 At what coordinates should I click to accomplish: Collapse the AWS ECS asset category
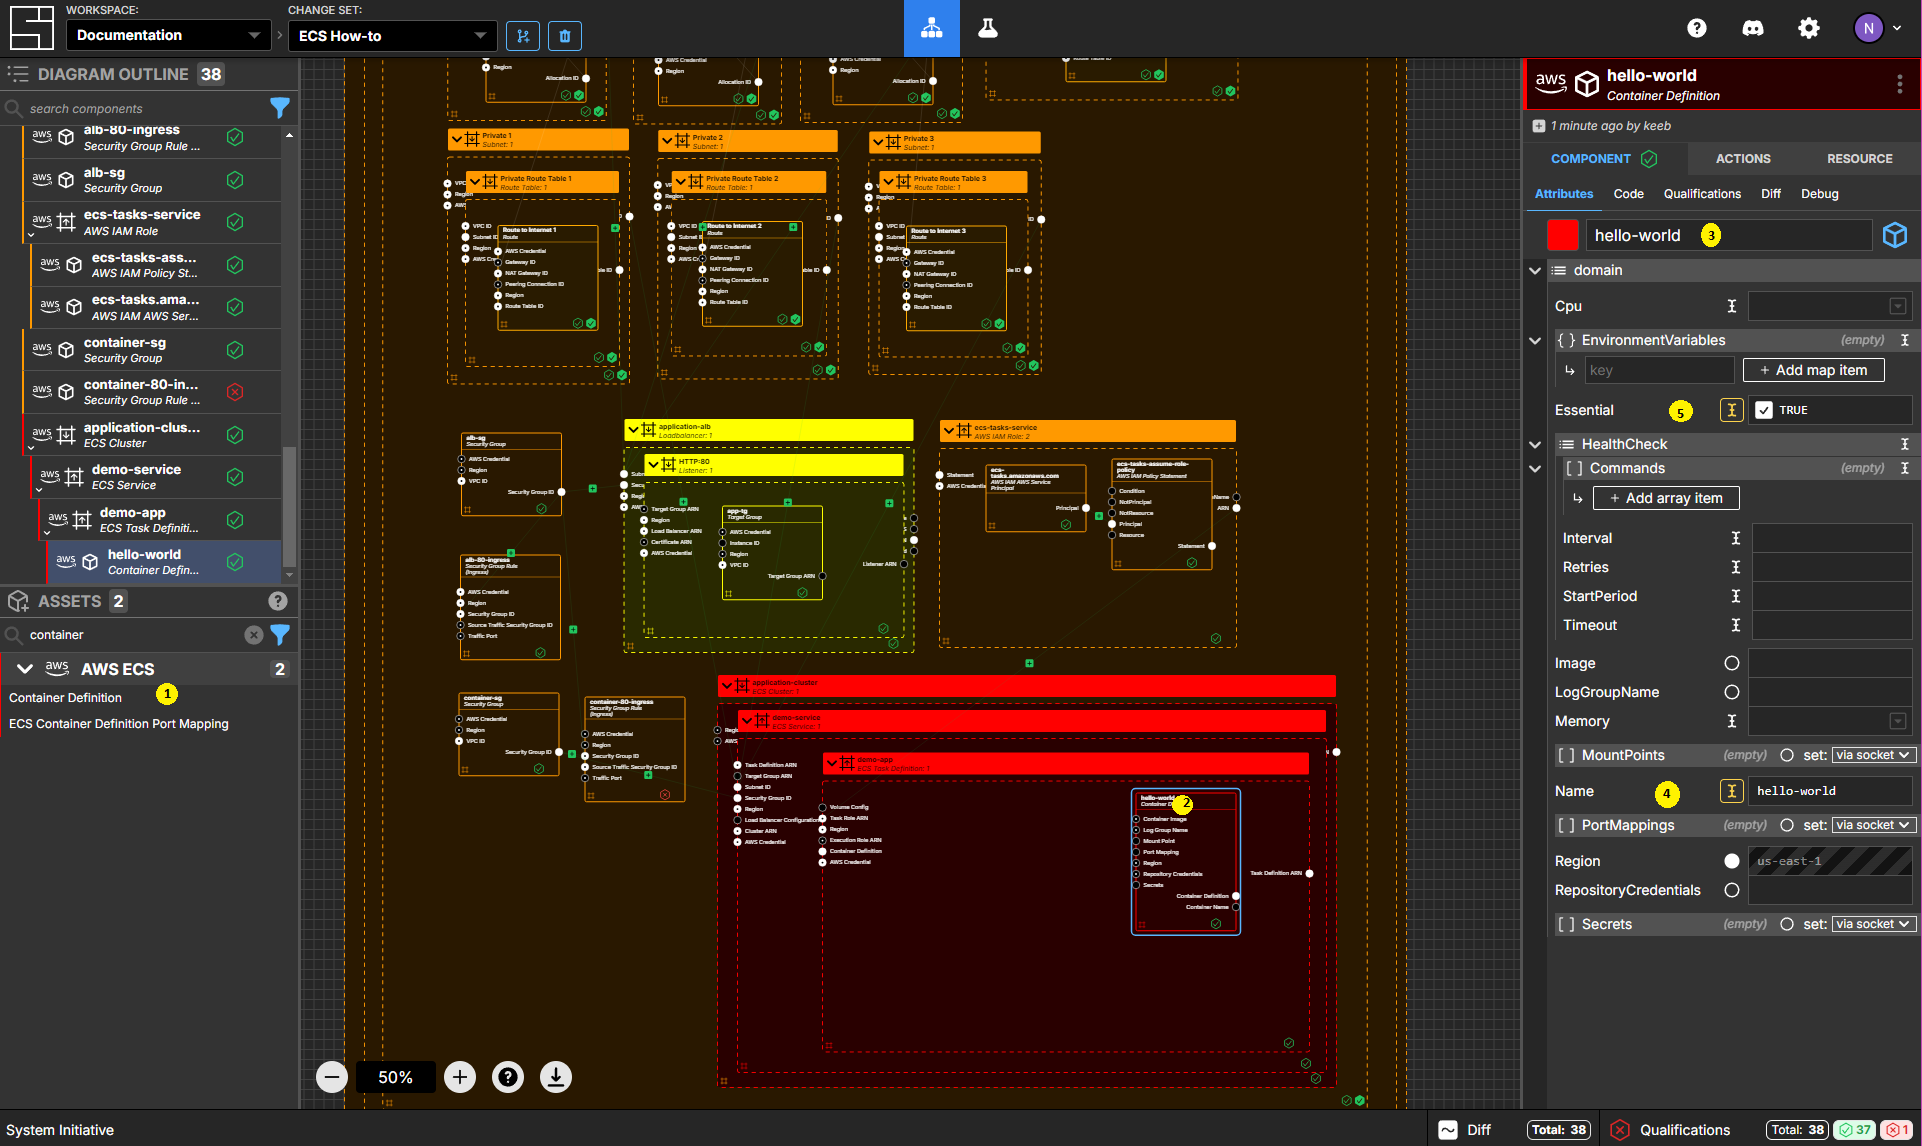pos(25,669)
